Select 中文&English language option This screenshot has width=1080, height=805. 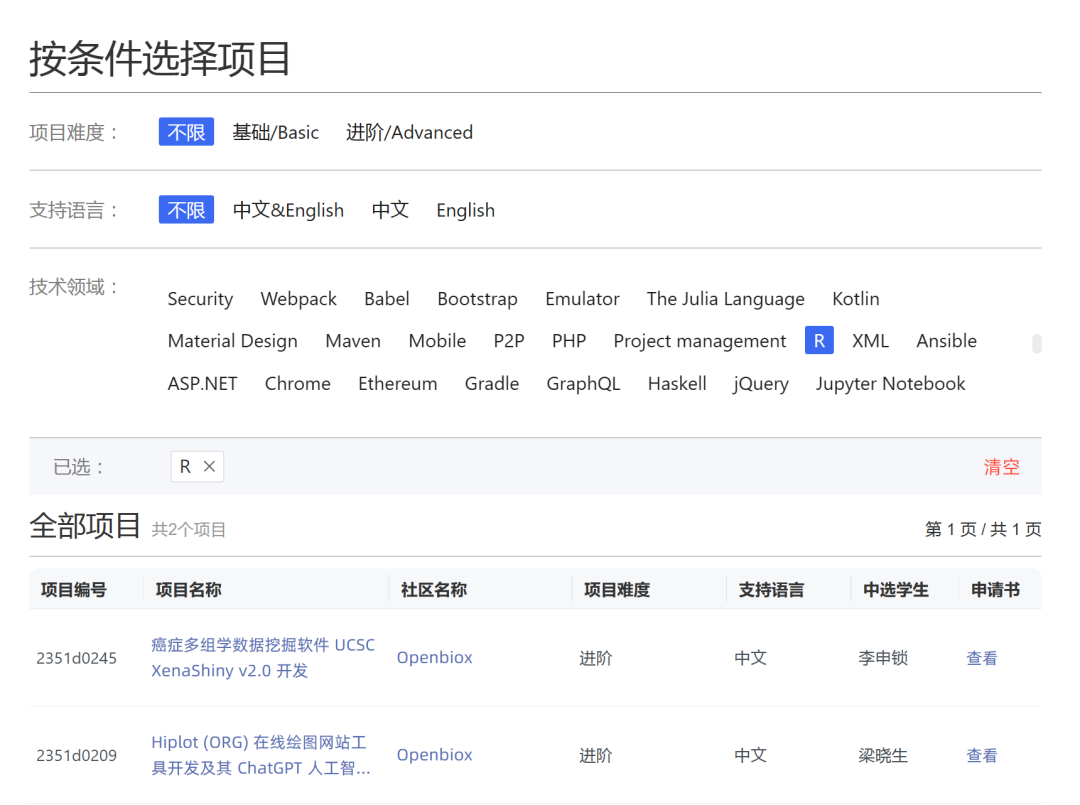288,210
